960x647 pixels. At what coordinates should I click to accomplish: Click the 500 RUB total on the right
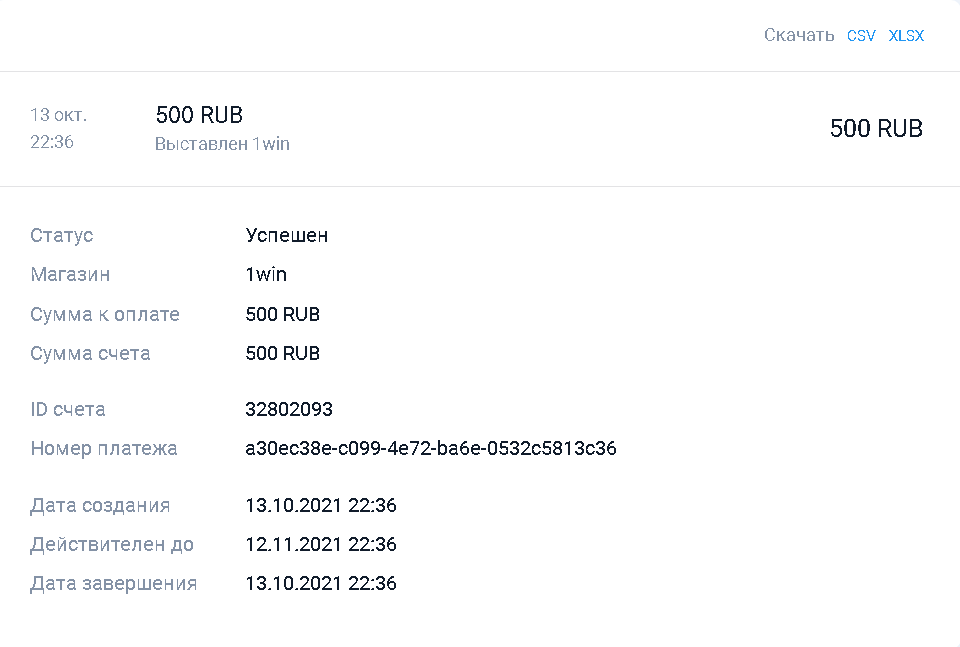pos(876,129)
